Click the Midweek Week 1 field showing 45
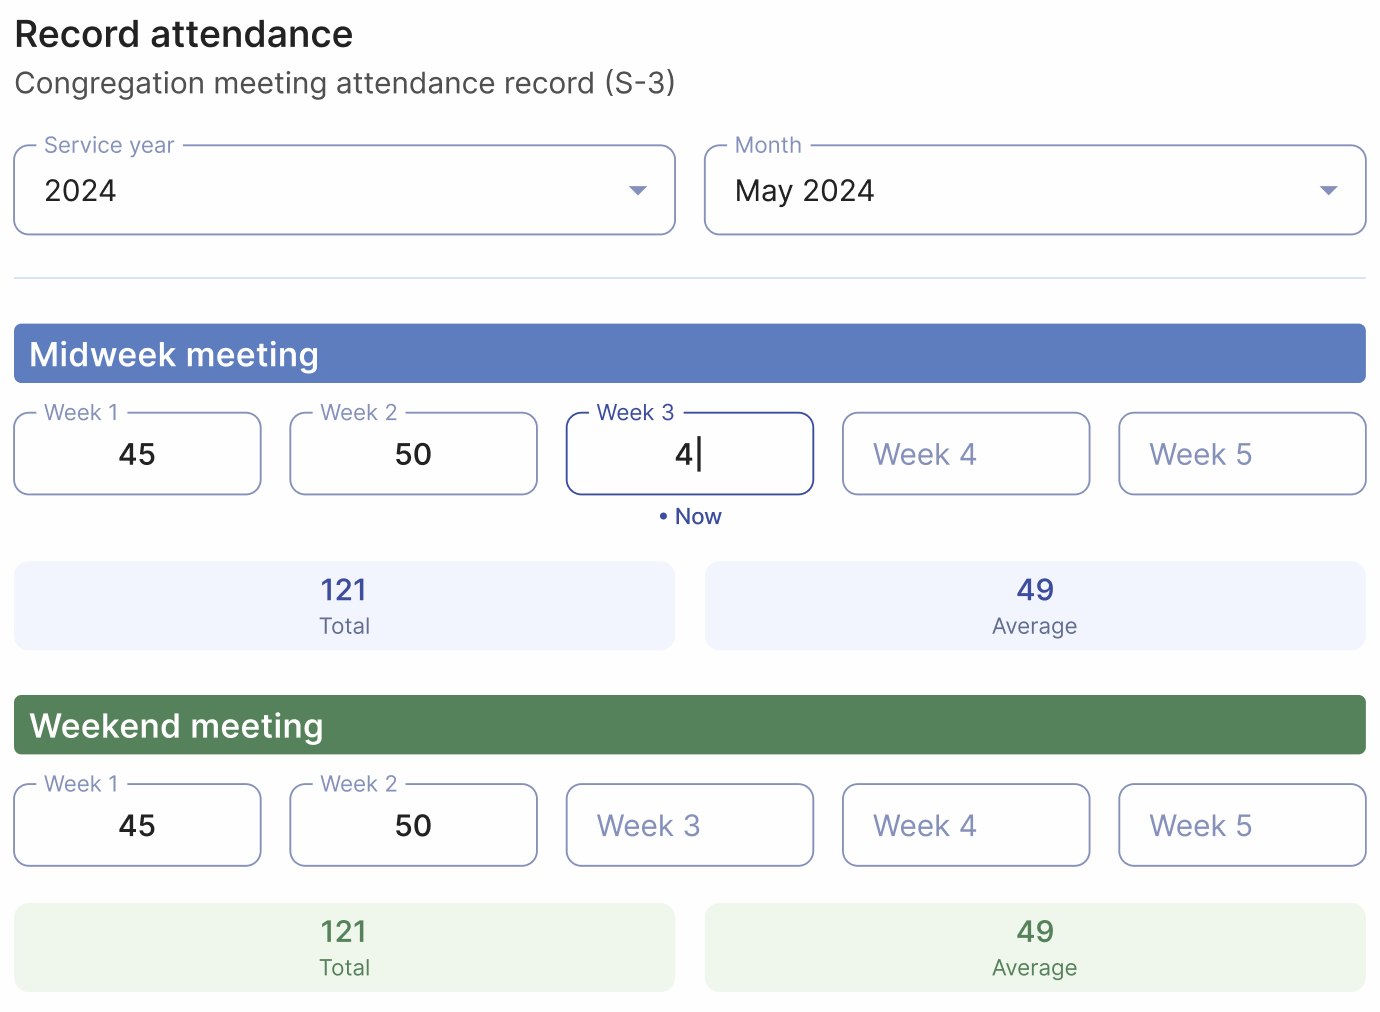Image resolution: width=1380 pixels, height=1012 pixels. [137, 454]
